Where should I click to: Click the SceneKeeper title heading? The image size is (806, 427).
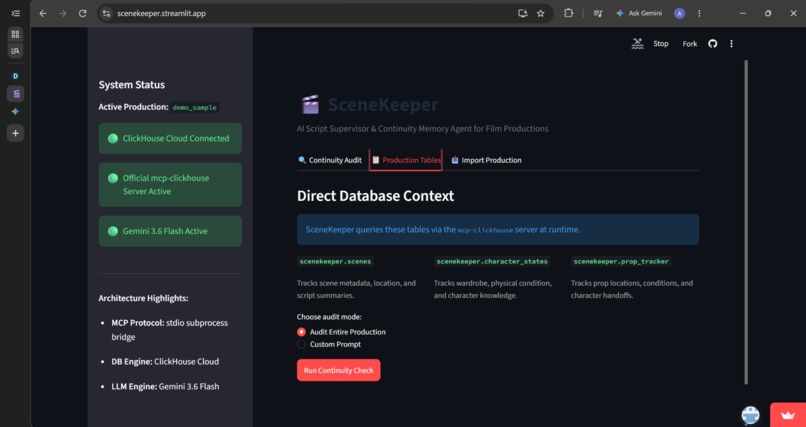pos(383,105)
